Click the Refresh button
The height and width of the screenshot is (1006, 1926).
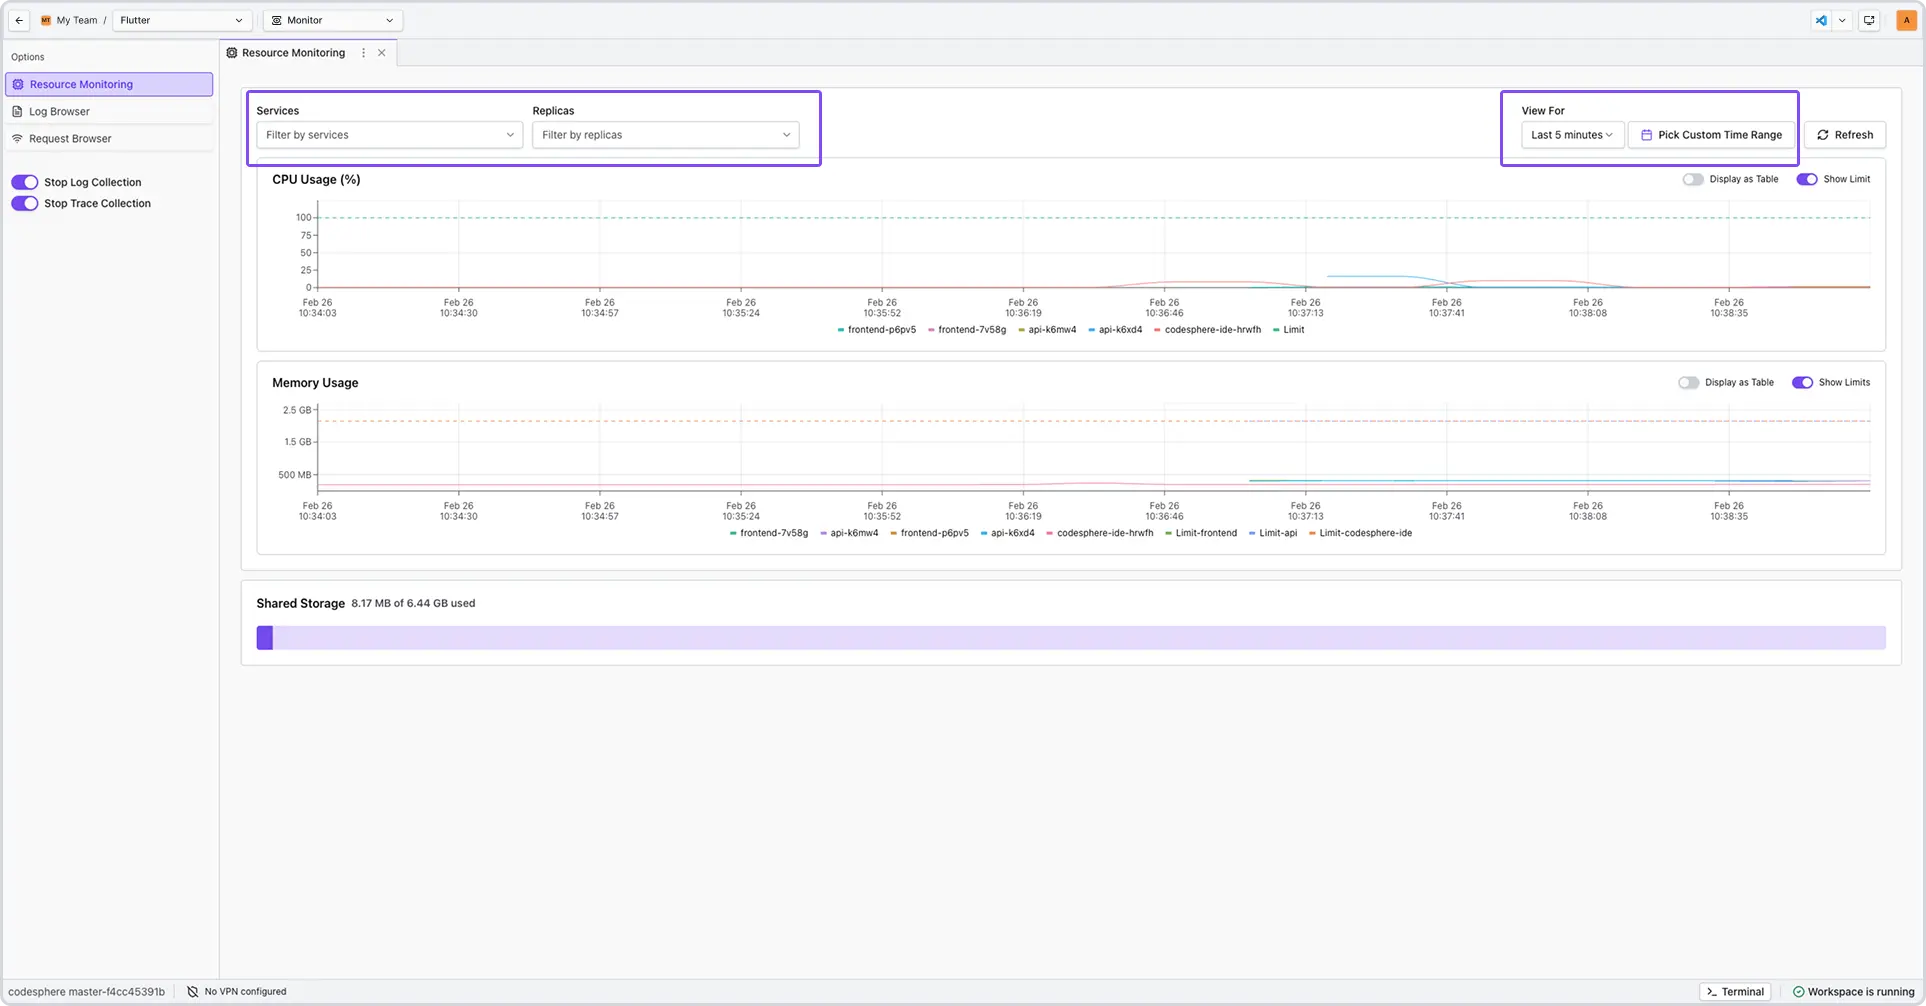1845,135
